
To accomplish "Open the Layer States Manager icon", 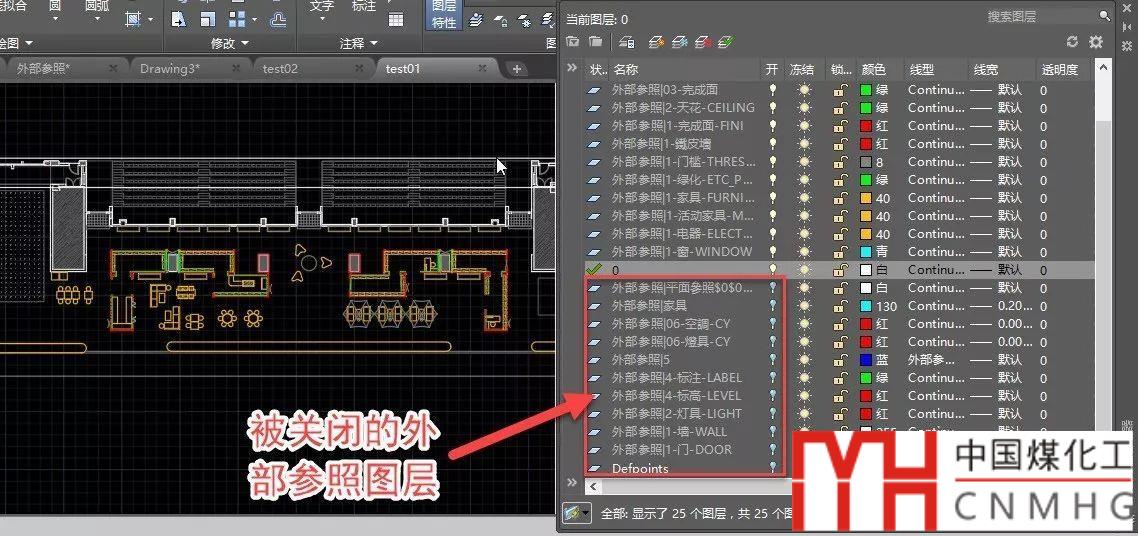I will click(626, 42).
